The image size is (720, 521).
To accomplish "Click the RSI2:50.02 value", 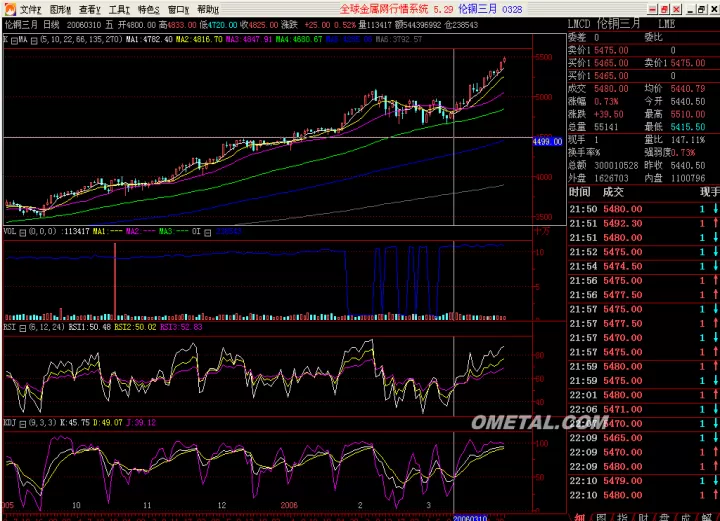I will coord(135,327).
